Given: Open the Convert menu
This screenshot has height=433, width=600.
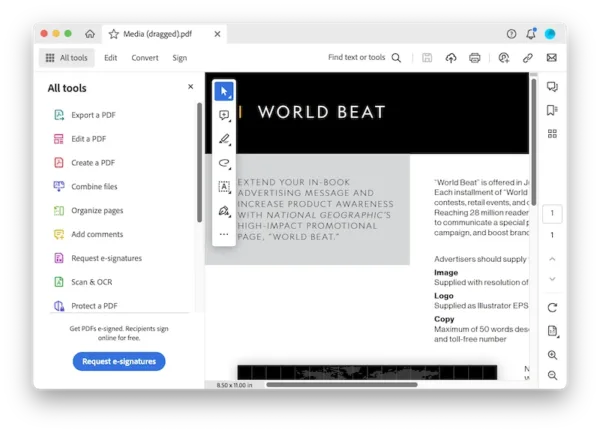Looking at the screenshot, I should tap(145, 58).
